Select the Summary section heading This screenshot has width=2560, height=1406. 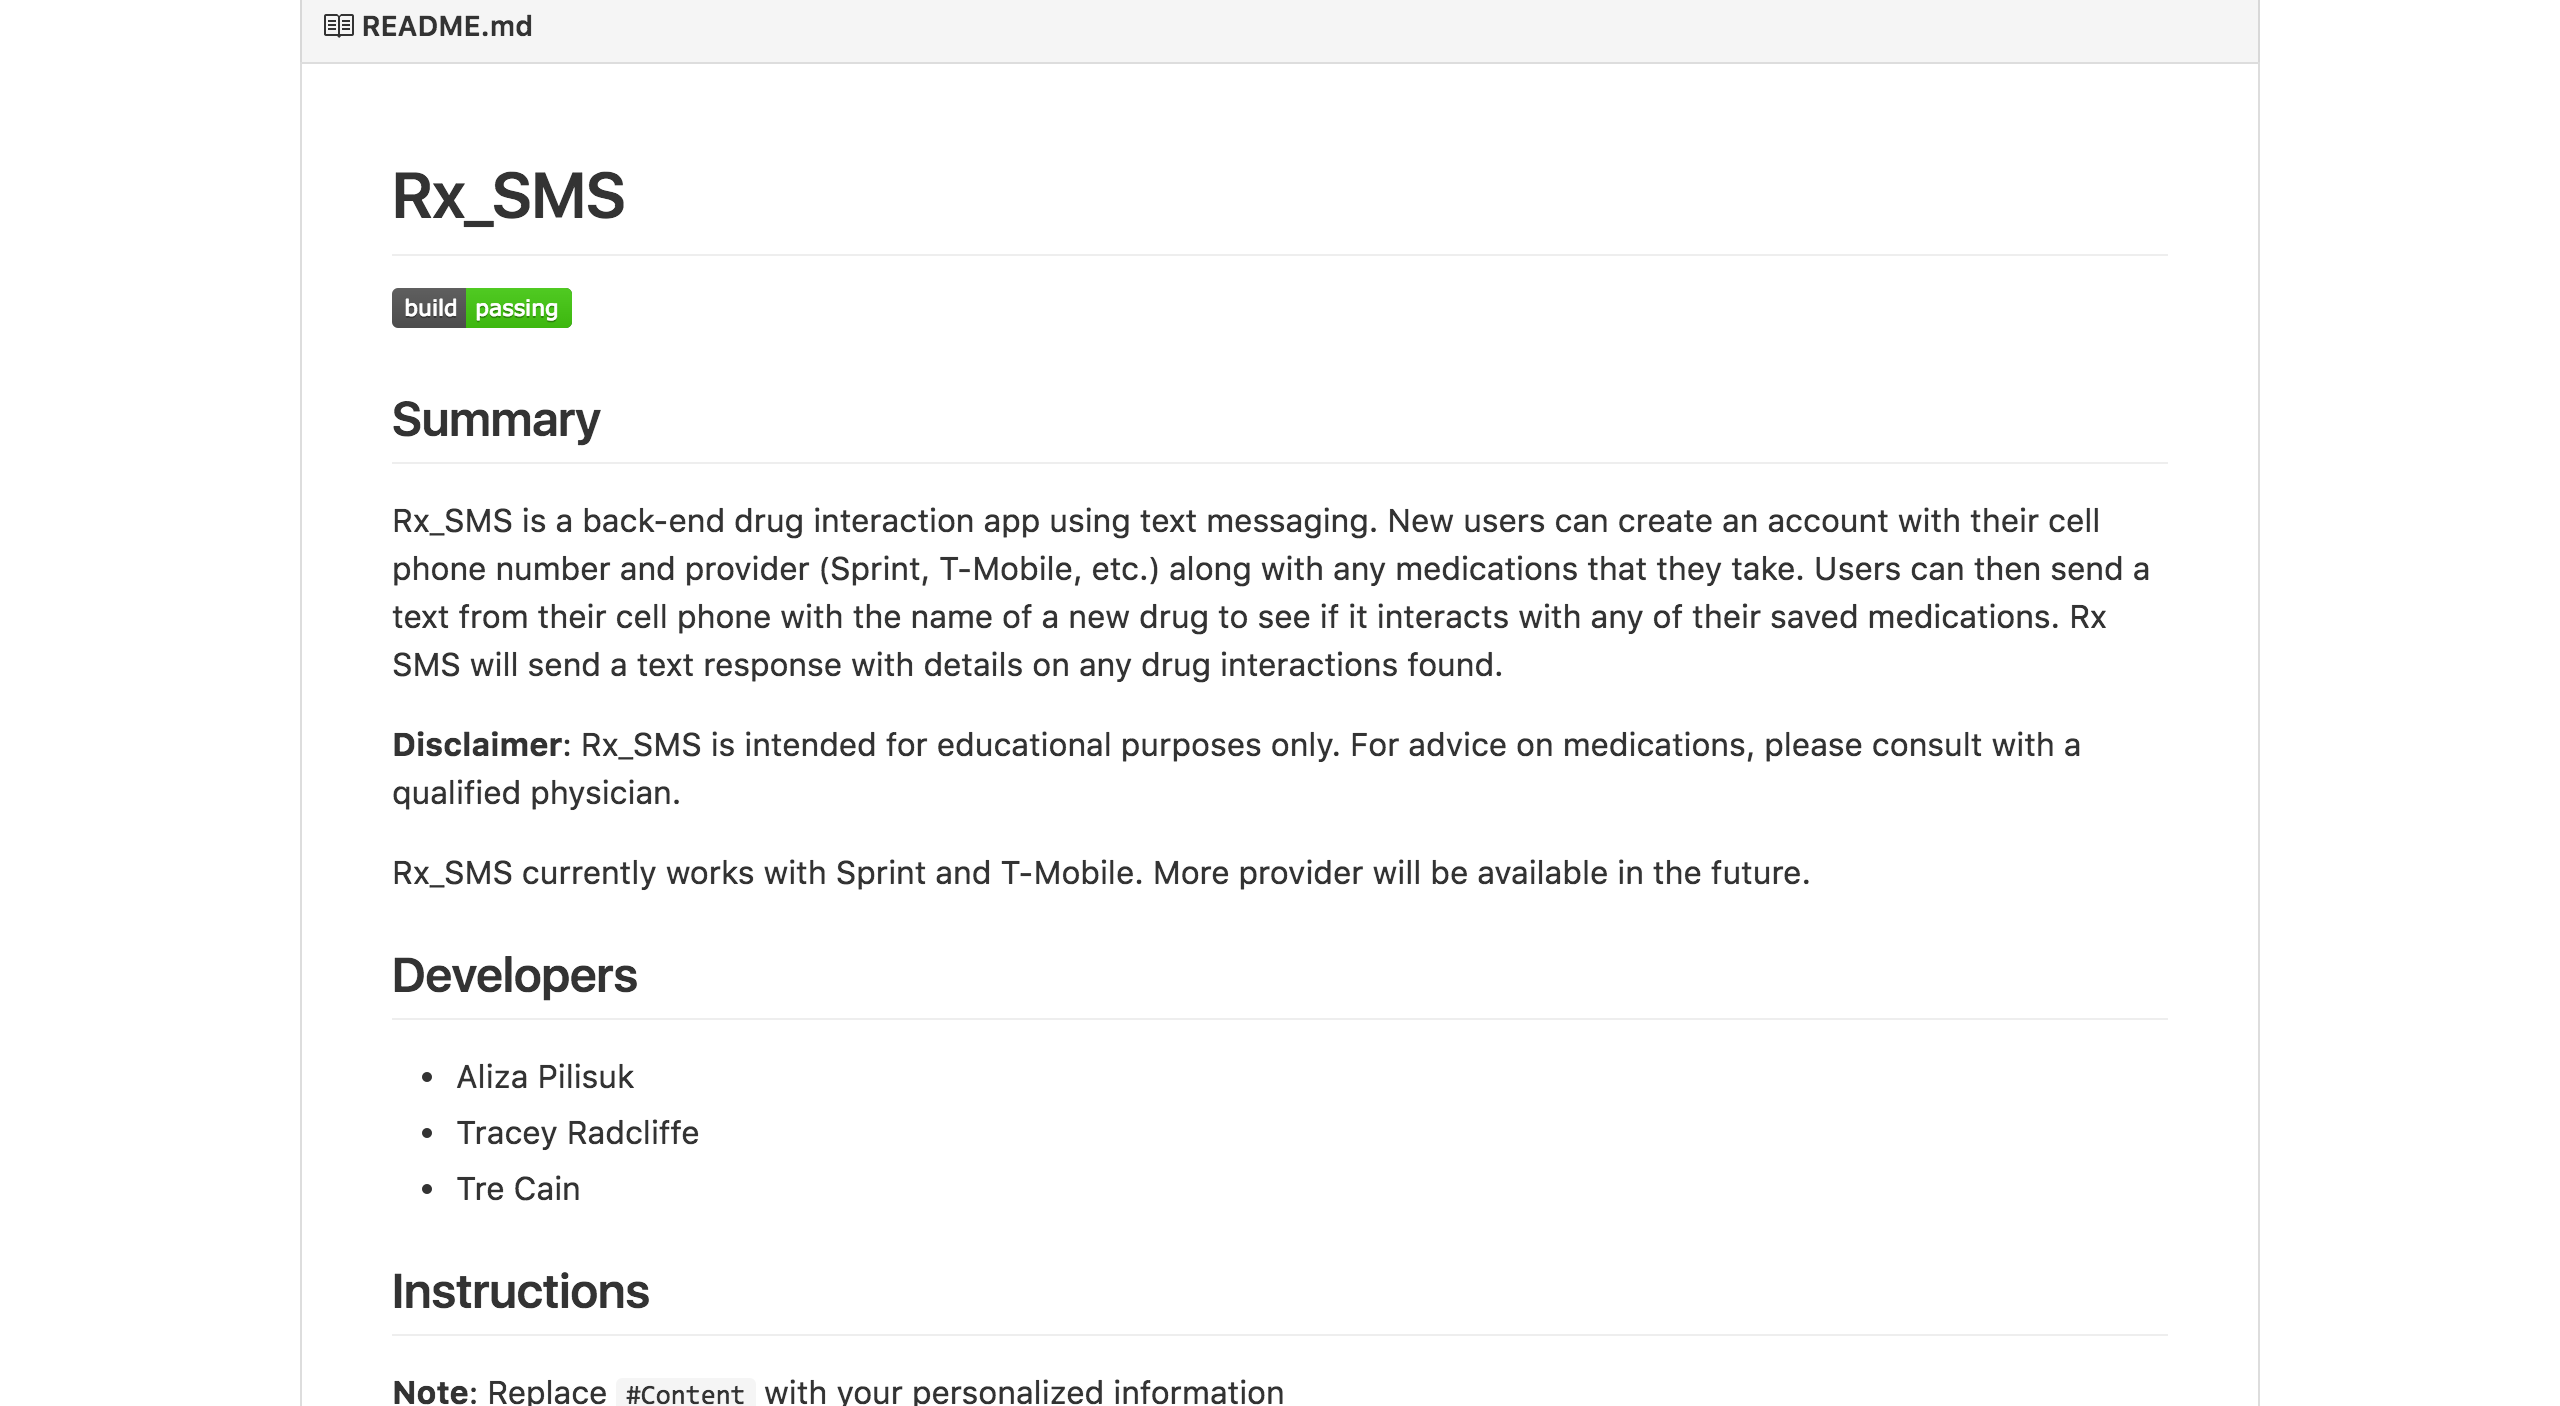point(496,420)
